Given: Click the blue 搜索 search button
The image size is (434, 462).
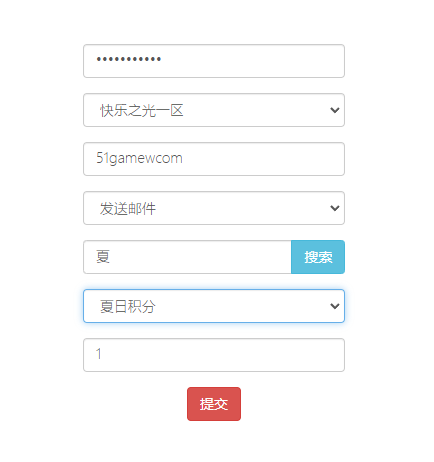Looking at the screenshot, I should (318, 257).
